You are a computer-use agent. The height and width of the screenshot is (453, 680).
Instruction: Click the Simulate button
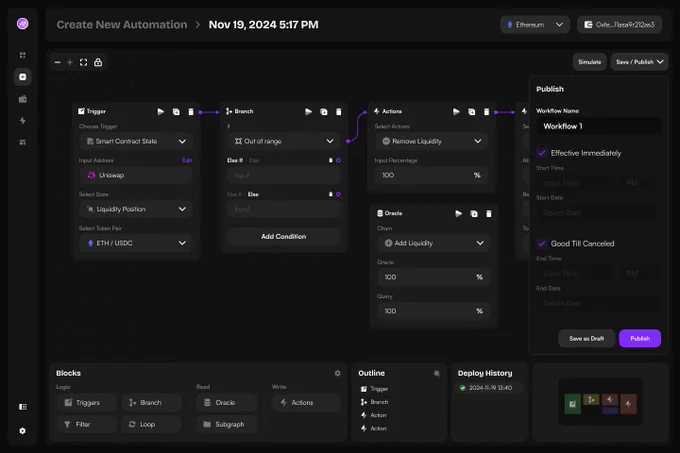tap(589, 62)
